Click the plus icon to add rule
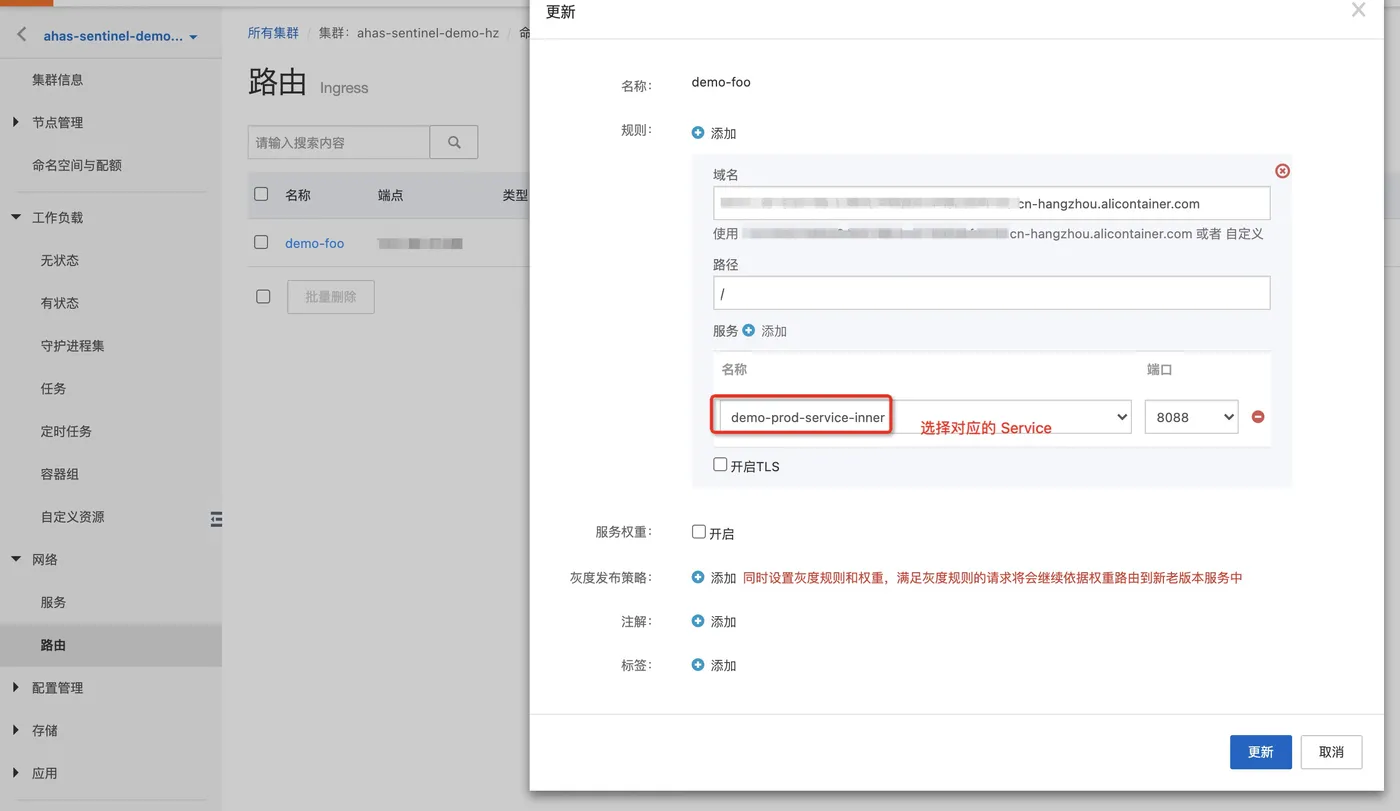Image resolution: width=1400 pixels, height=811 pixels. tap(698, 132)
